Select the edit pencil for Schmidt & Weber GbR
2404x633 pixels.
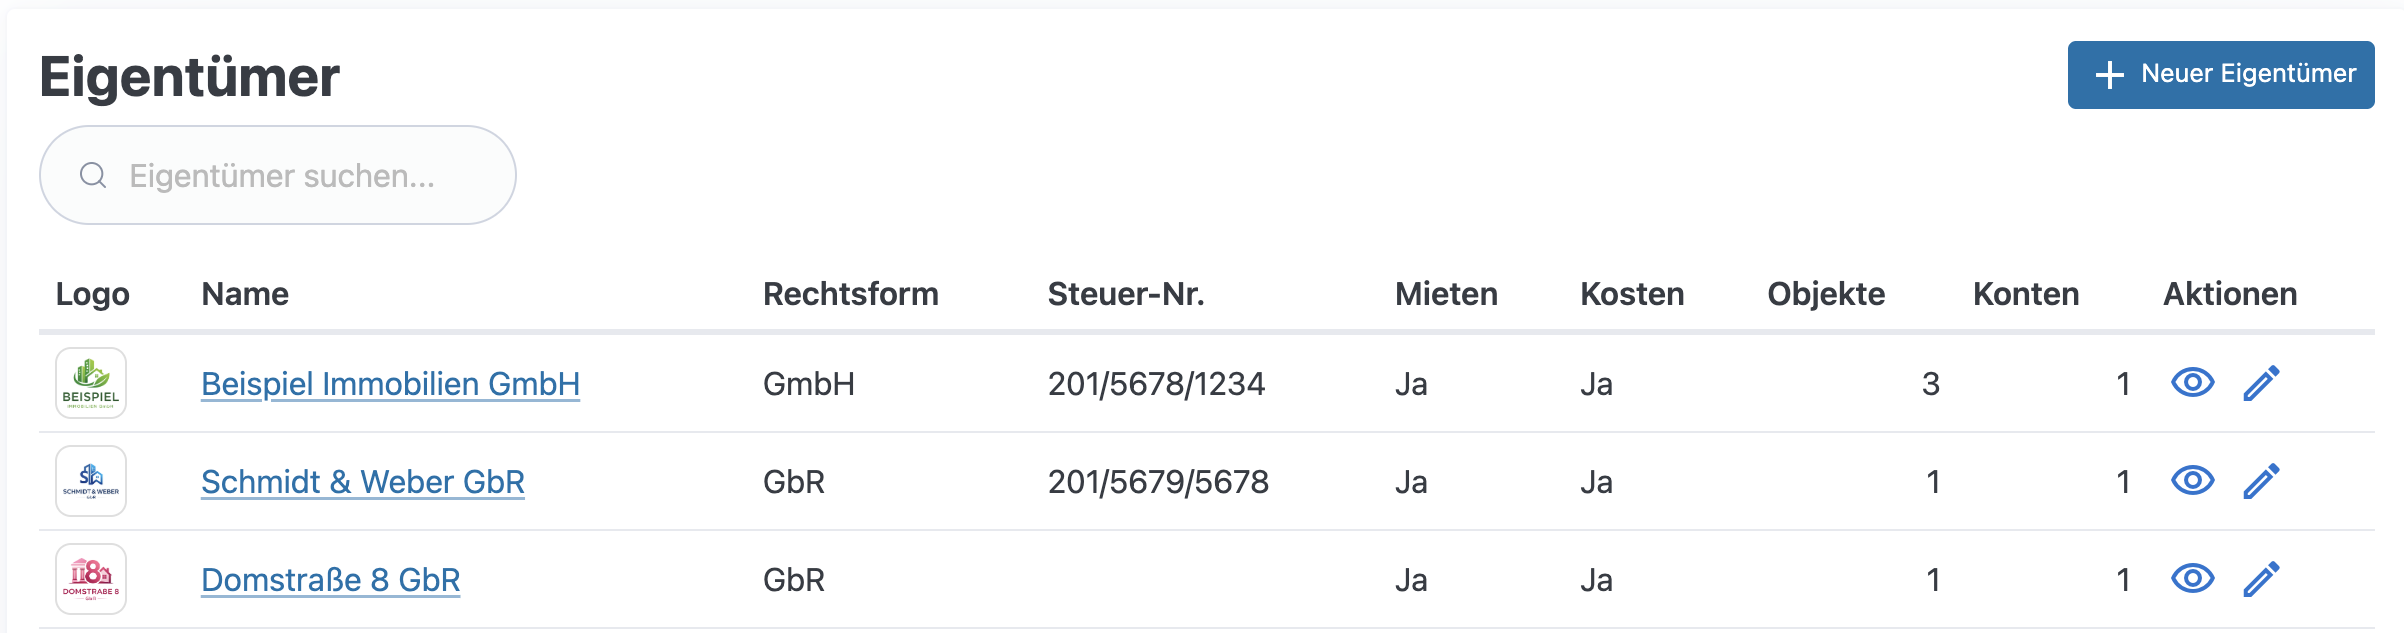point(2262,481)
